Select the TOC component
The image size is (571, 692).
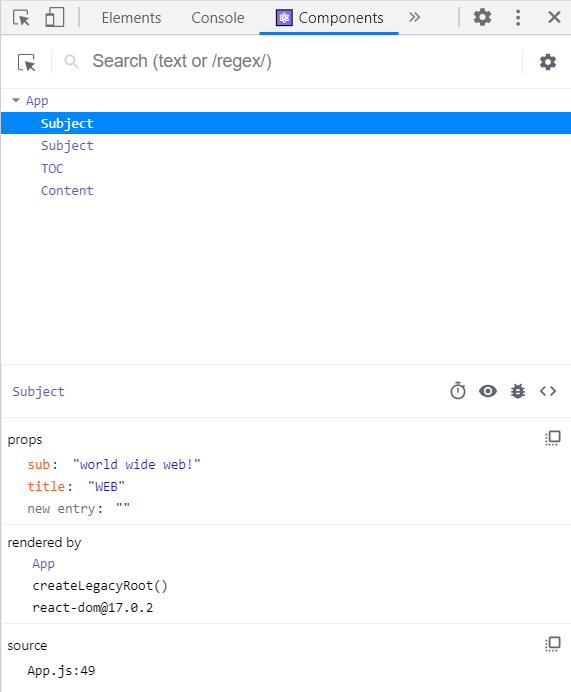tap(52, 169)
